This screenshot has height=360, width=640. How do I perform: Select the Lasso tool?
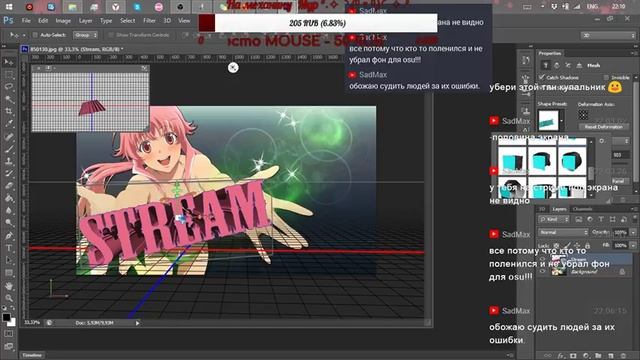tap(8, 87)
